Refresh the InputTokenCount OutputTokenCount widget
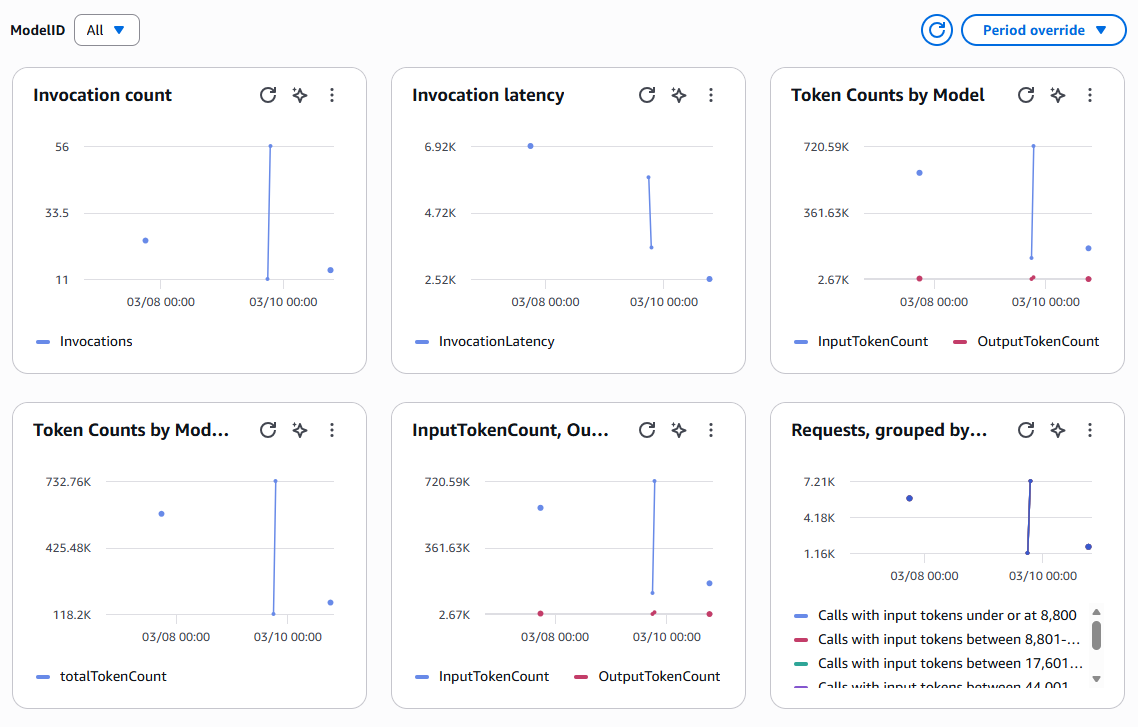The height and width of the screenshot is (727, 1138). pyautogui.click(x=647, y=430)
